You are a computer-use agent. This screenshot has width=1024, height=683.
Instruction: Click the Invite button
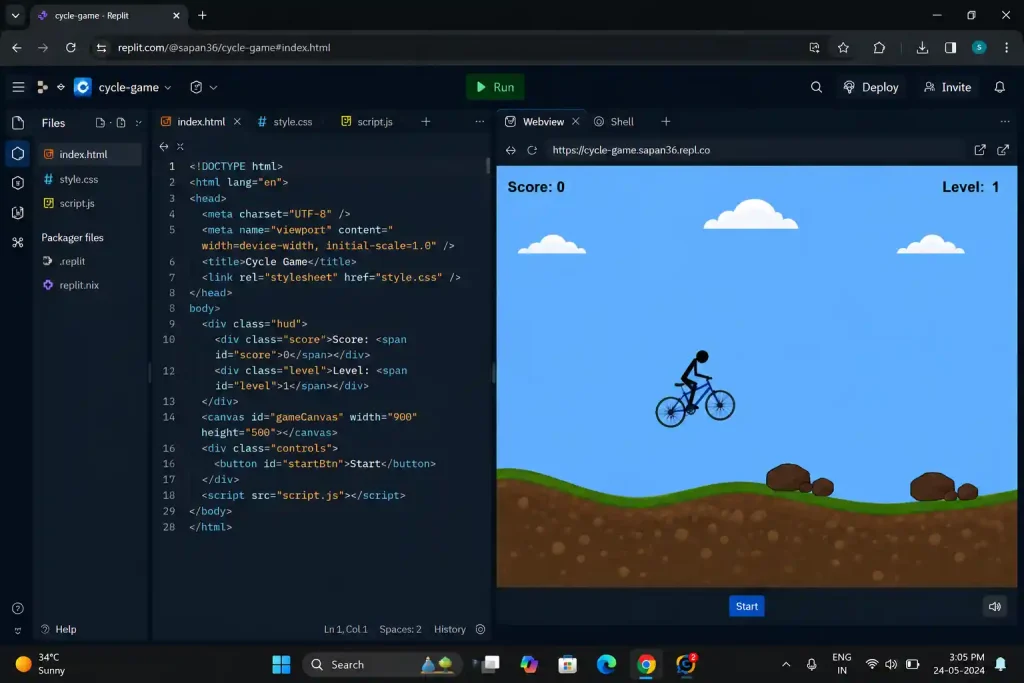(948, 87)
